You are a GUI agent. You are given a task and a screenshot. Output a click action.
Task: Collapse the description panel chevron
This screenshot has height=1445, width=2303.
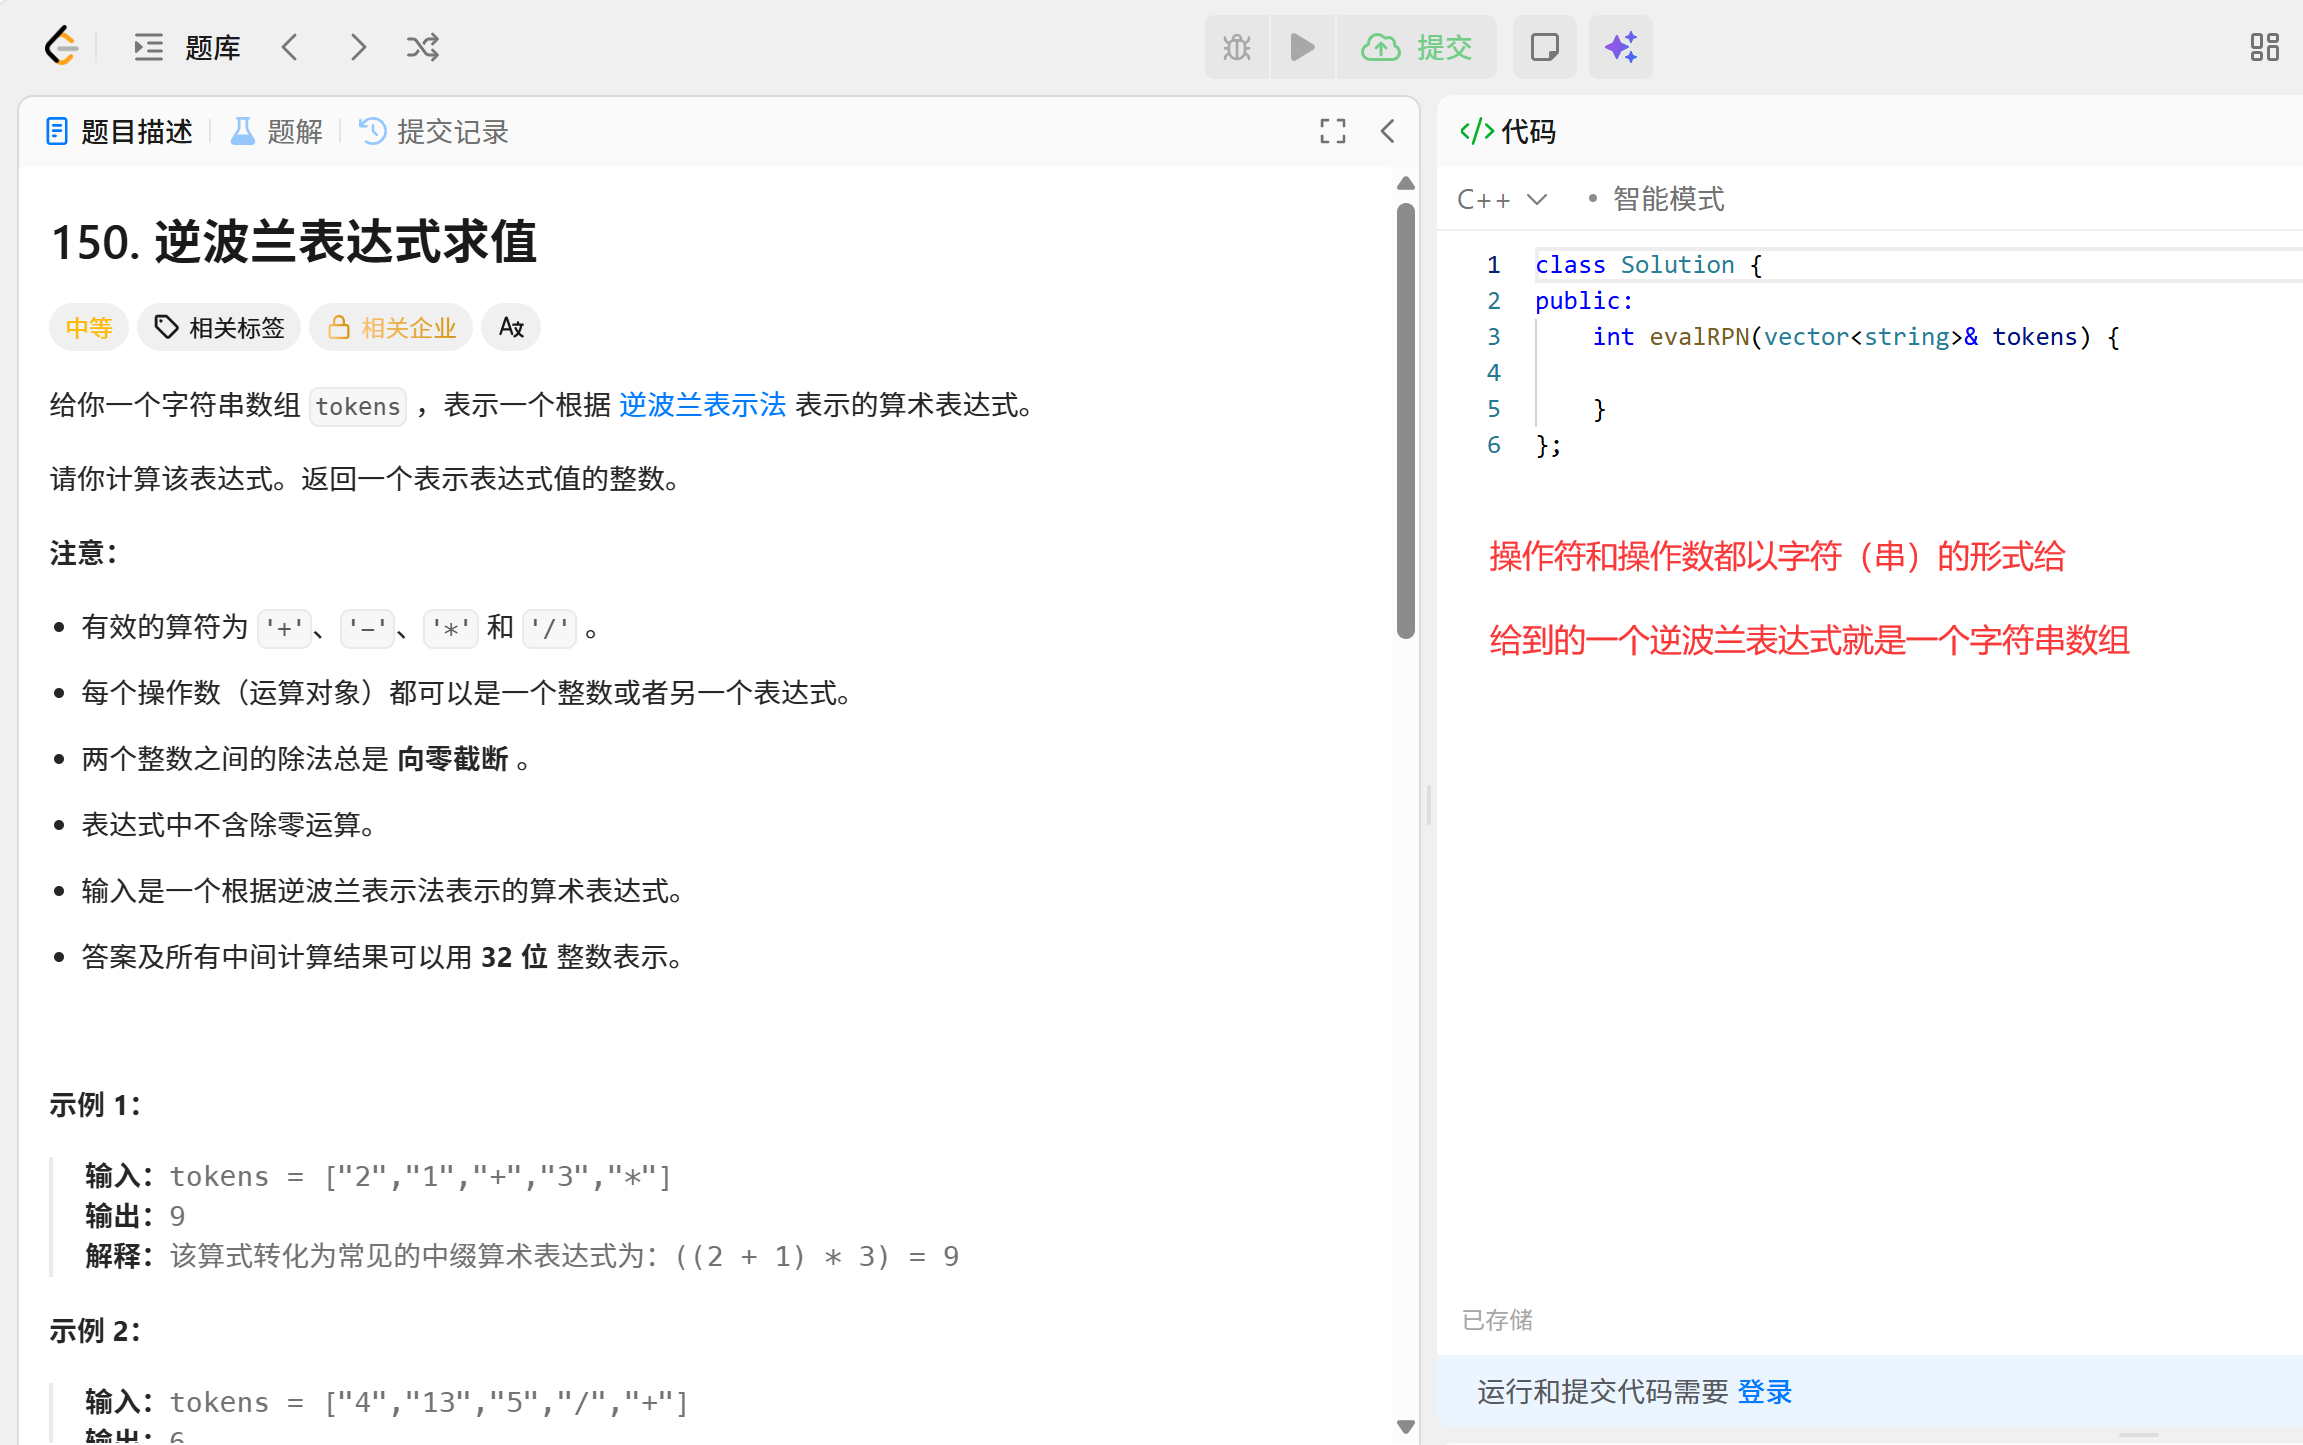tap(1388, 131)
